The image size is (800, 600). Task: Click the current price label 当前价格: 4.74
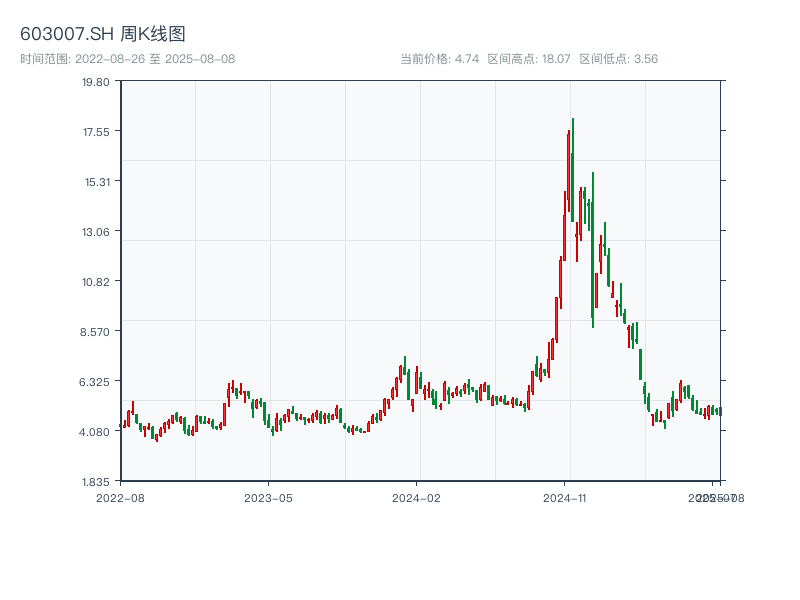439,59
